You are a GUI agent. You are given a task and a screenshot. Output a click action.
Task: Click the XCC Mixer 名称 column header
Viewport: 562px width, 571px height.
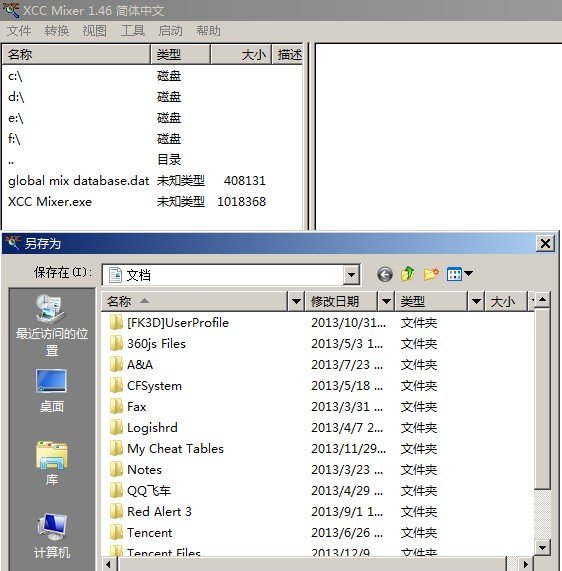(76, 55)
